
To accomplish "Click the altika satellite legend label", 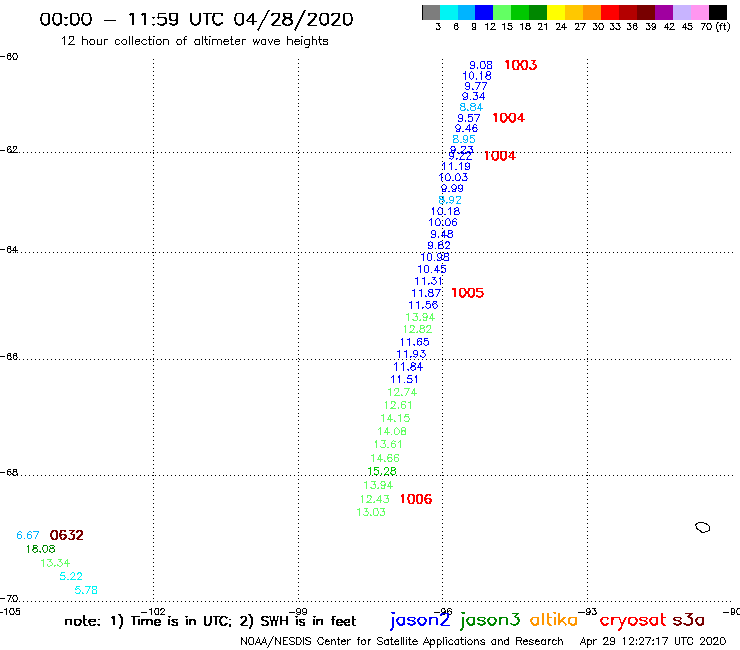I will [554, 620].
